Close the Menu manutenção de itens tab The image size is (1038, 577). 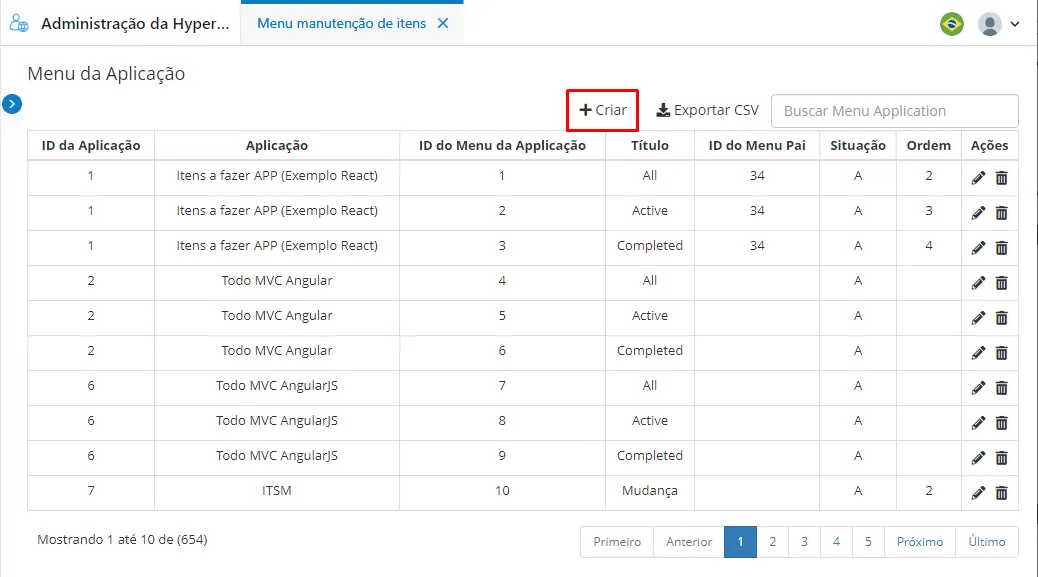[x=443, y=23]
